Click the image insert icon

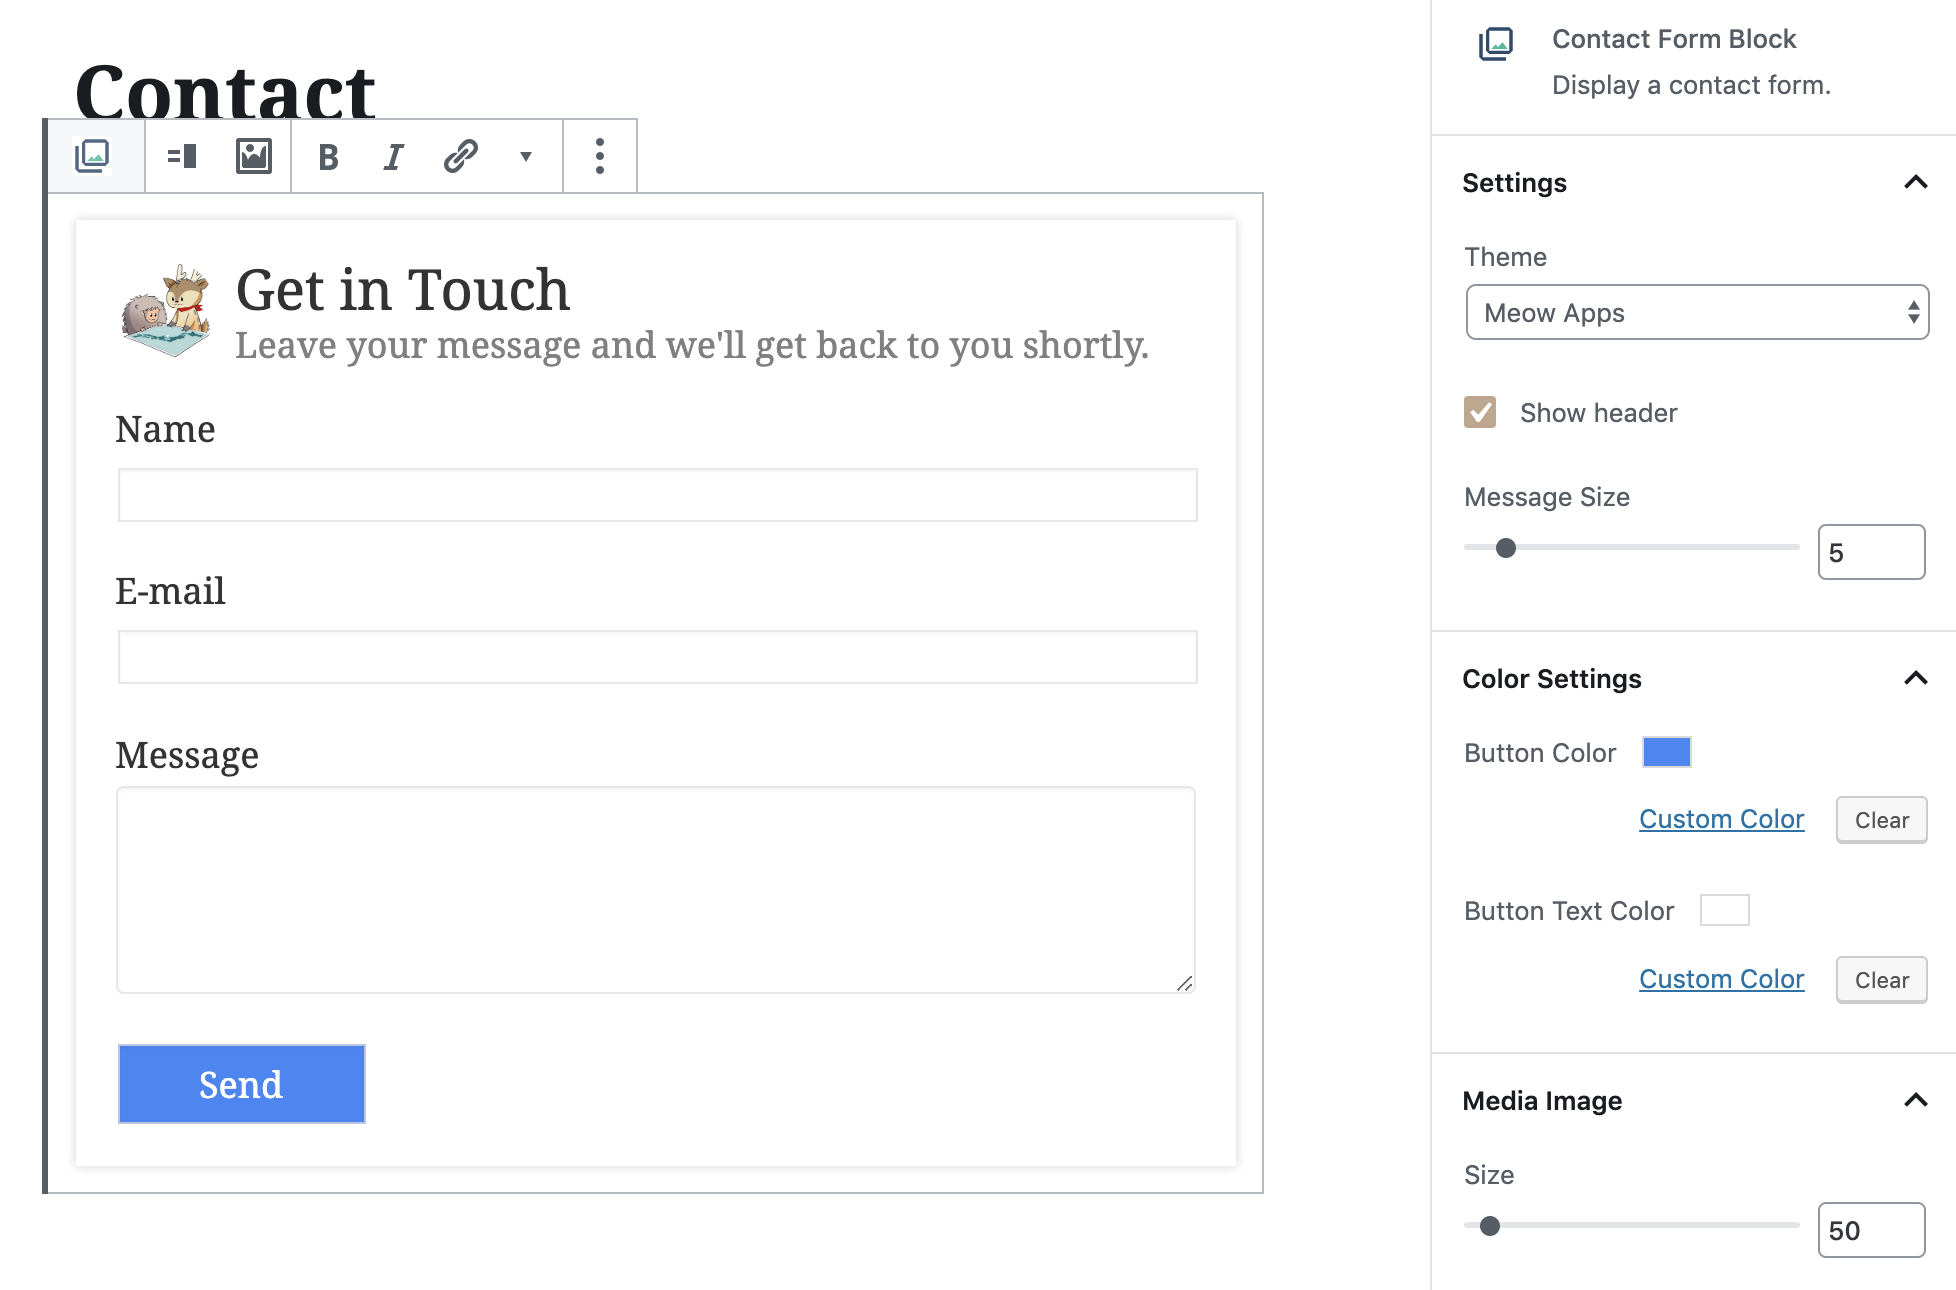coord(252,154)
